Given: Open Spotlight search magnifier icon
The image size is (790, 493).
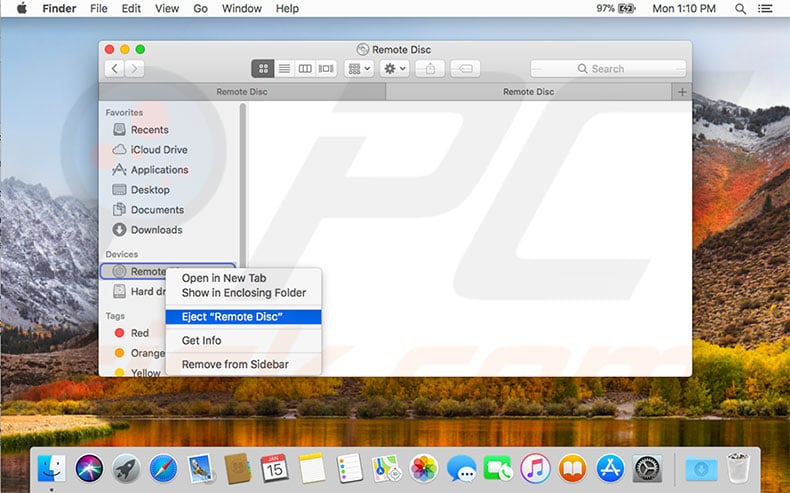Looking at the screenshot, I should click(740, 9).
